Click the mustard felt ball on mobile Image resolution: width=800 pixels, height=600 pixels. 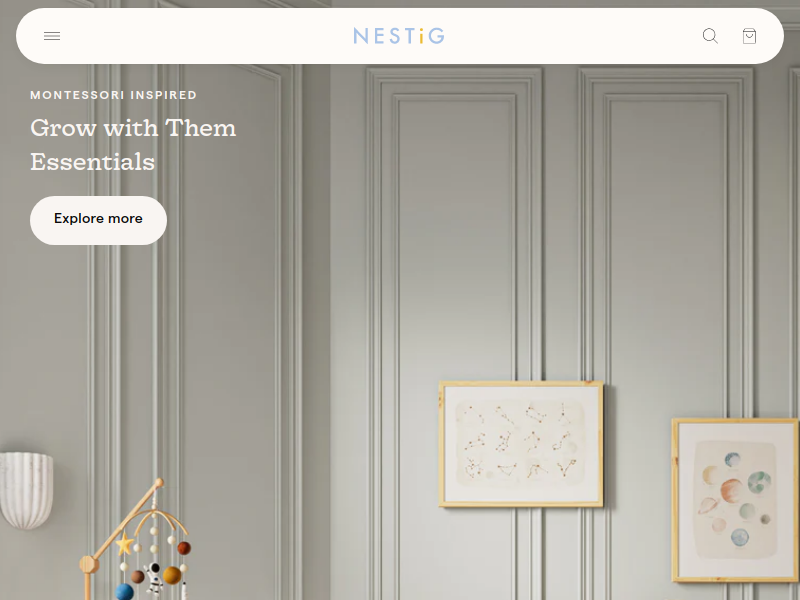click(x=172, y=575)
